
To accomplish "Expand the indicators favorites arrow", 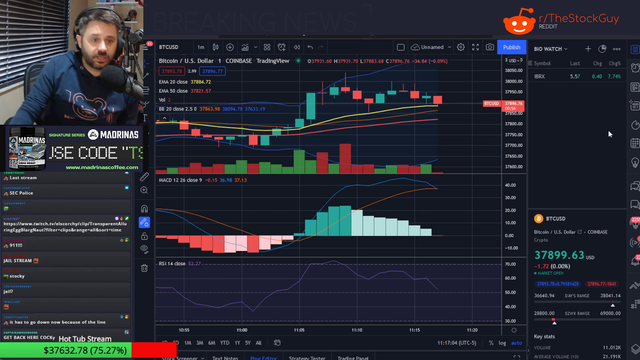I will click(x=256, y=47).
